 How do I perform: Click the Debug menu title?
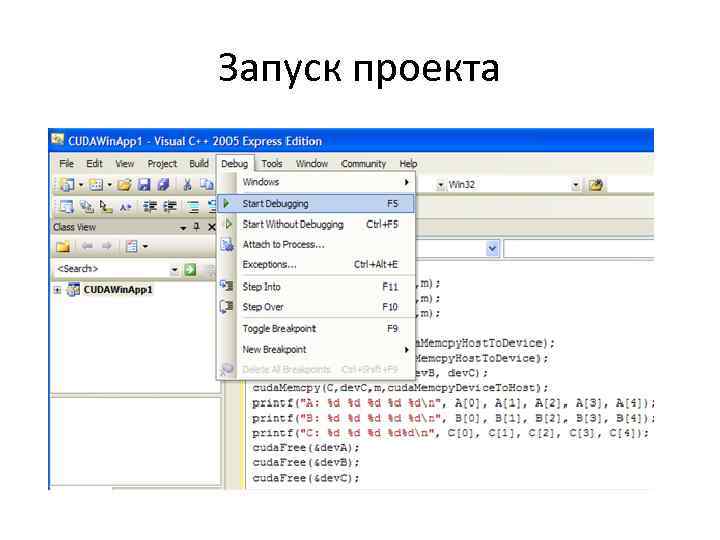234,163
